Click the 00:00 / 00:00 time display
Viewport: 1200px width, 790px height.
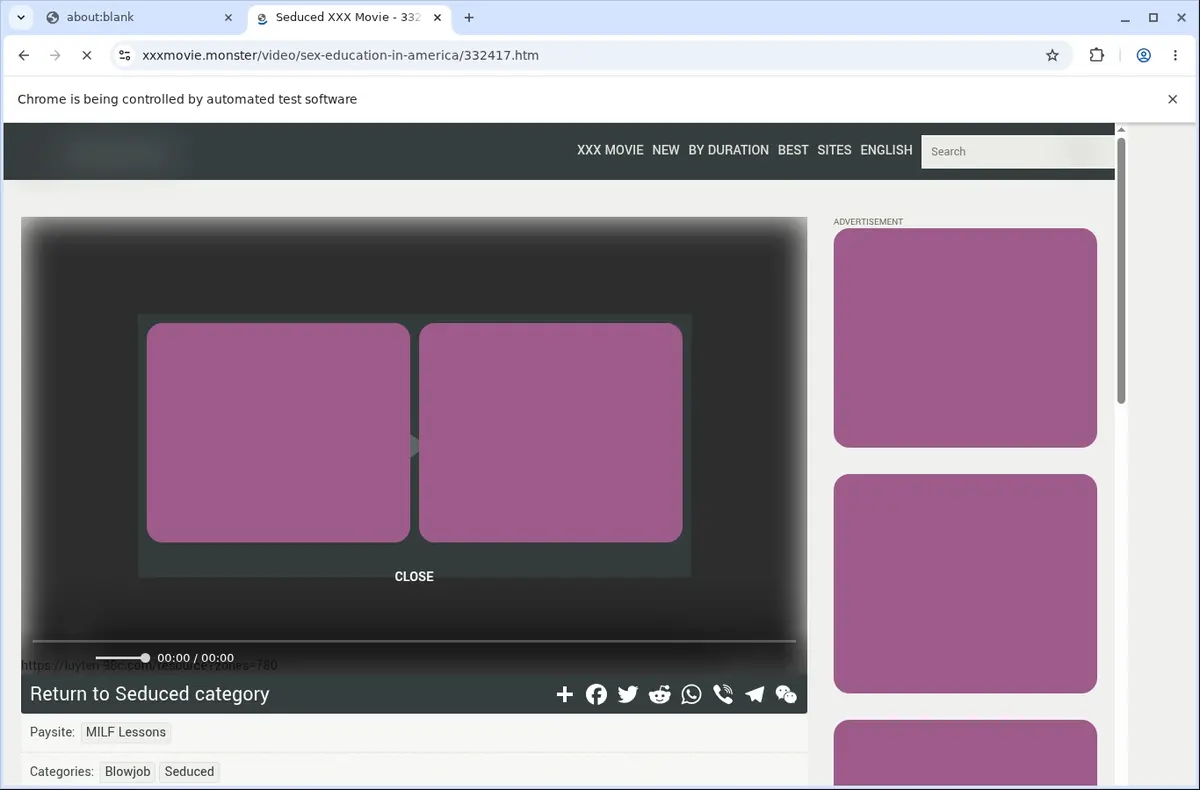(x=196, y=658)
